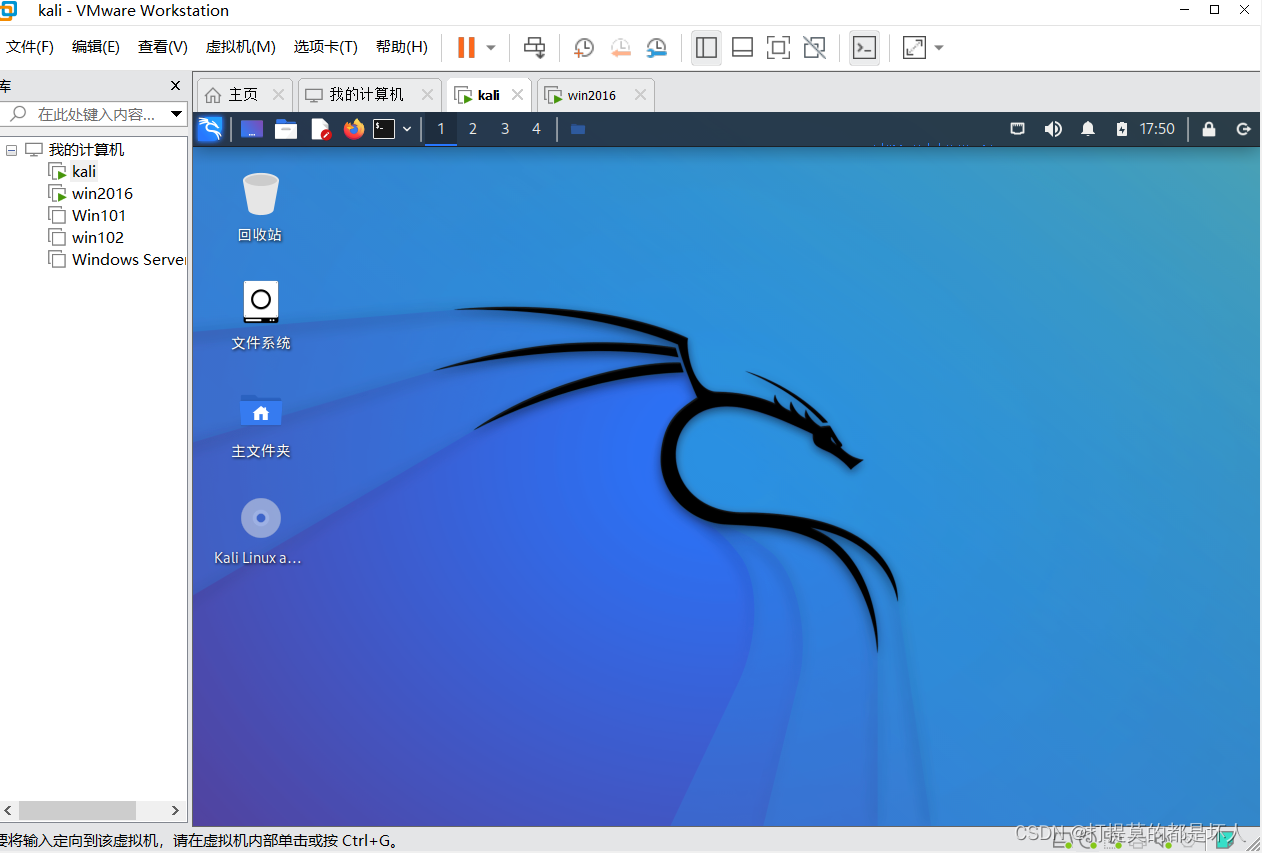
Task: Toggle the thumbnail bar view
Action: click(742, 47)
